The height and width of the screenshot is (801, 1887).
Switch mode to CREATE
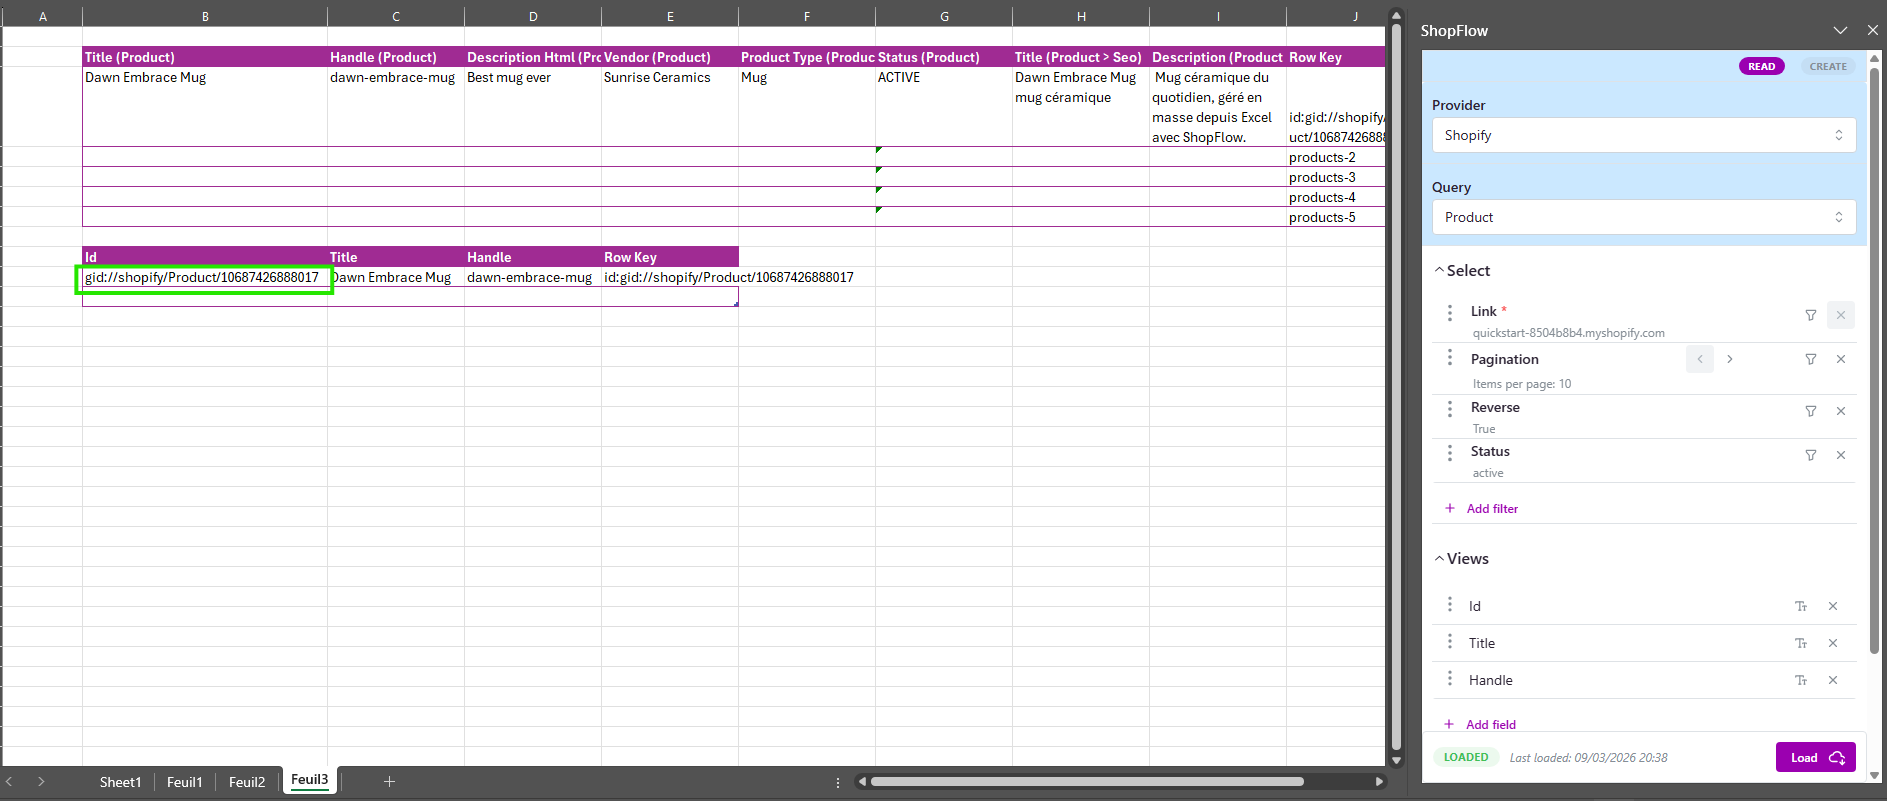(x=1827, y=67)
